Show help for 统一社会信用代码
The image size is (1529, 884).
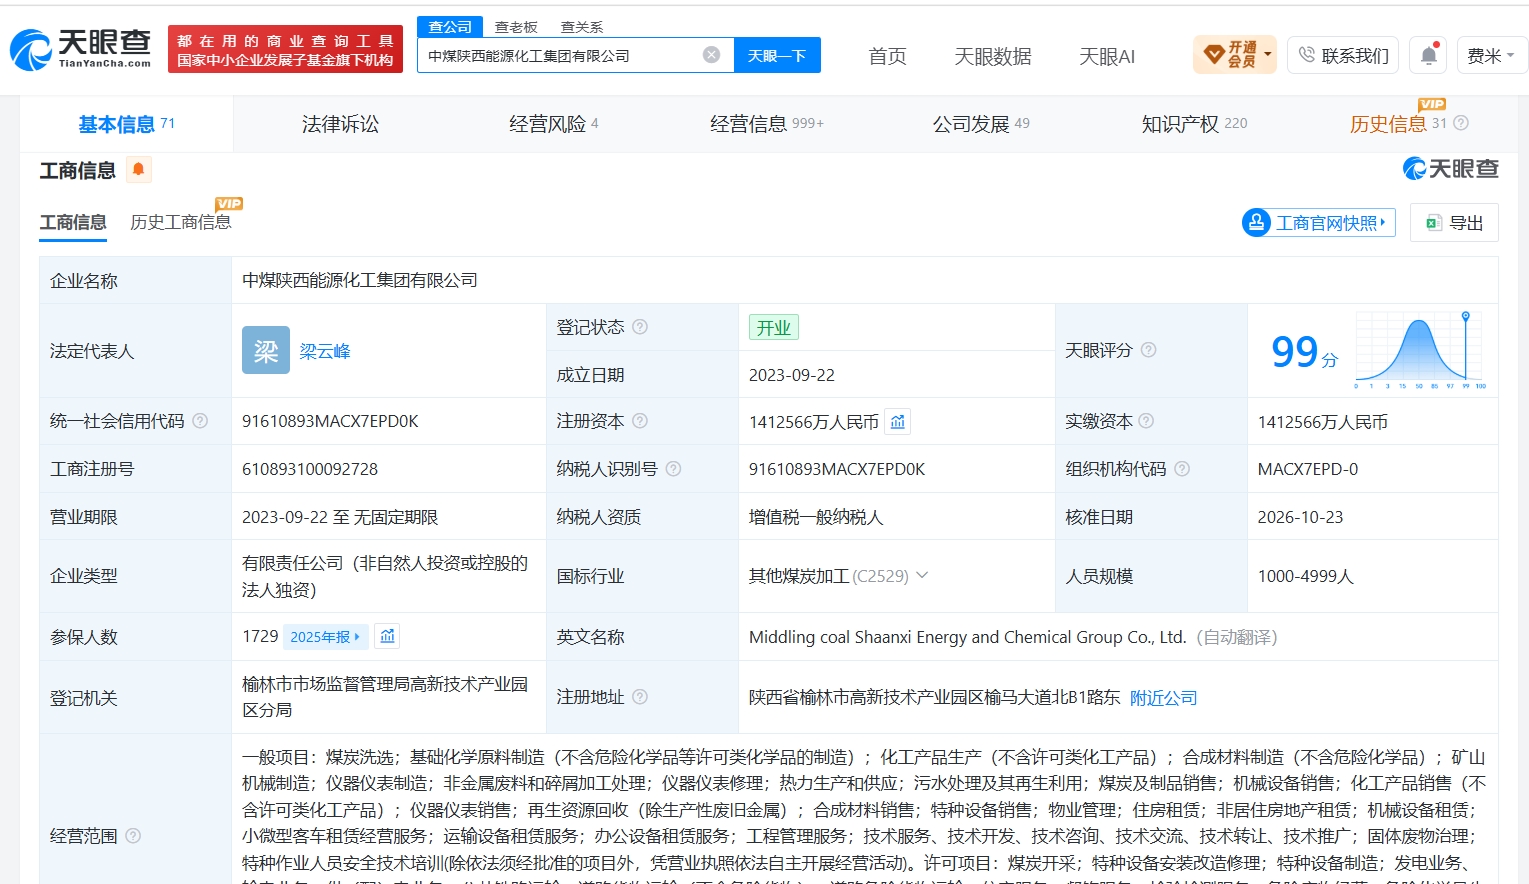pos(200,421)
